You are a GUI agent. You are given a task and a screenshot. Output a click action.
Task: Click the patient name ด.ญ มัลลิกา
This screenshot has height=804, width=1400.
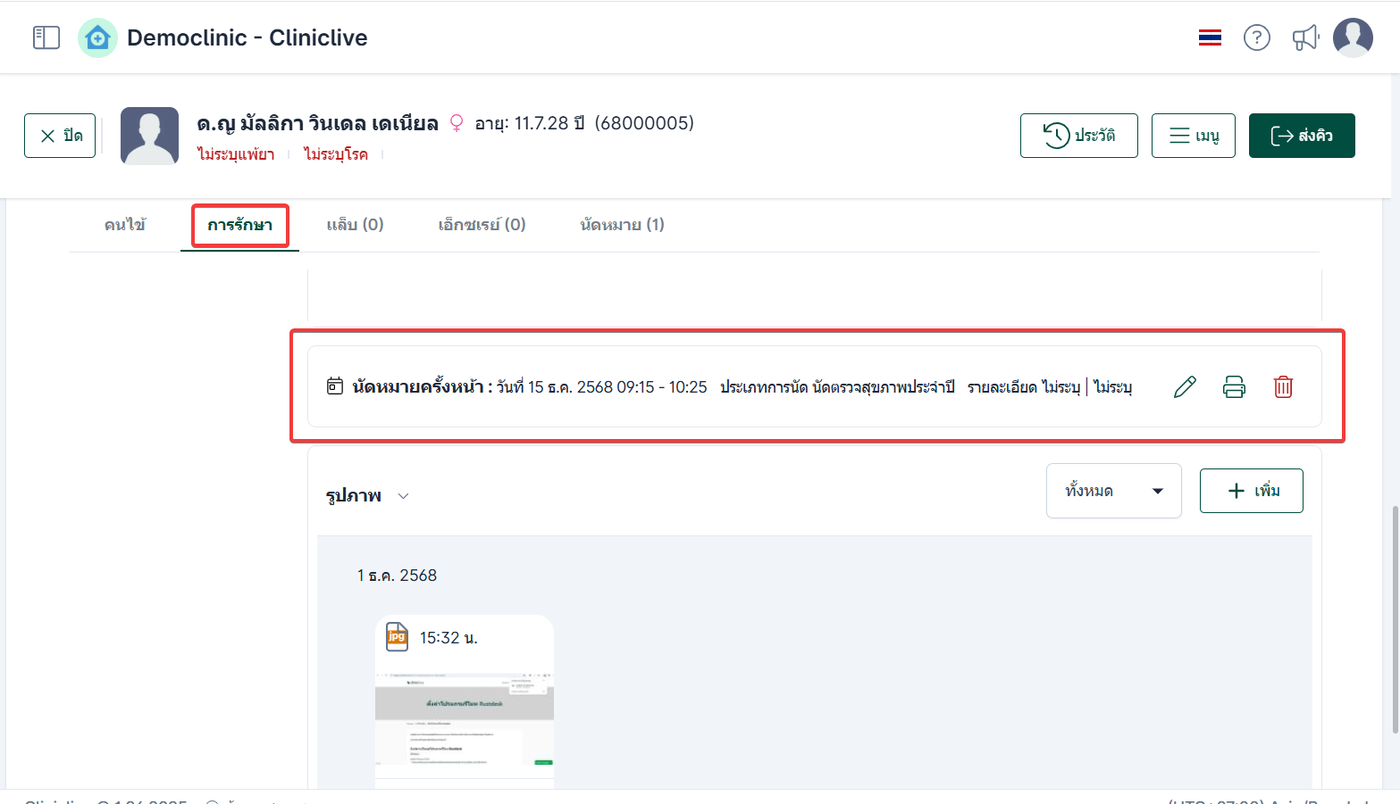[x=318, y=124]
